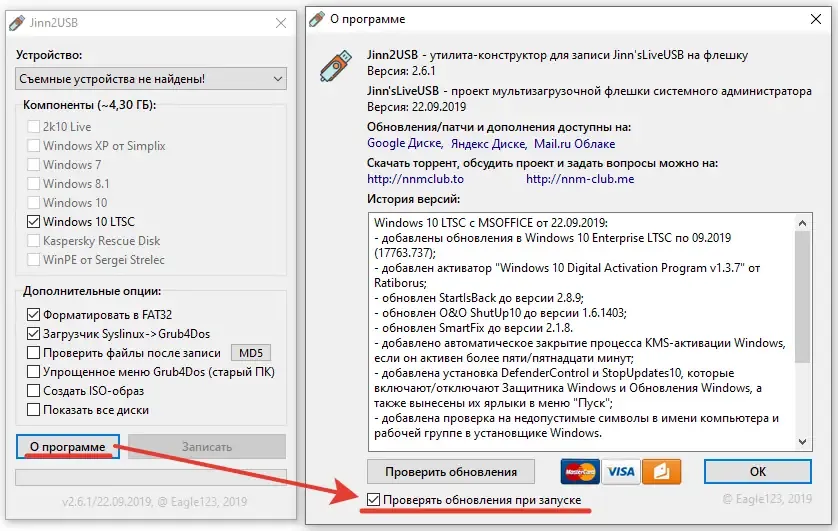Click the MasterCard payment icon
This screenshot has height=531, width=838.
click(580, 471)
